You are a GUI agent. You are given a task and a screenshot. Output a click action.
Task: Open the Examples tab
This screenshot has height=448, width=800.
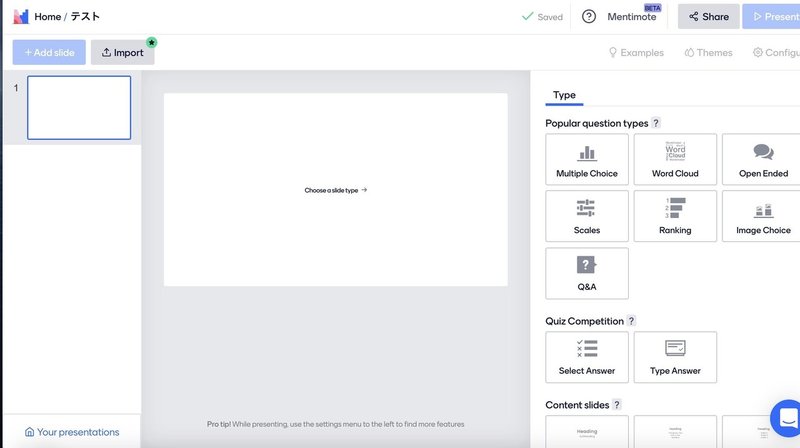(x=636, y=53)
